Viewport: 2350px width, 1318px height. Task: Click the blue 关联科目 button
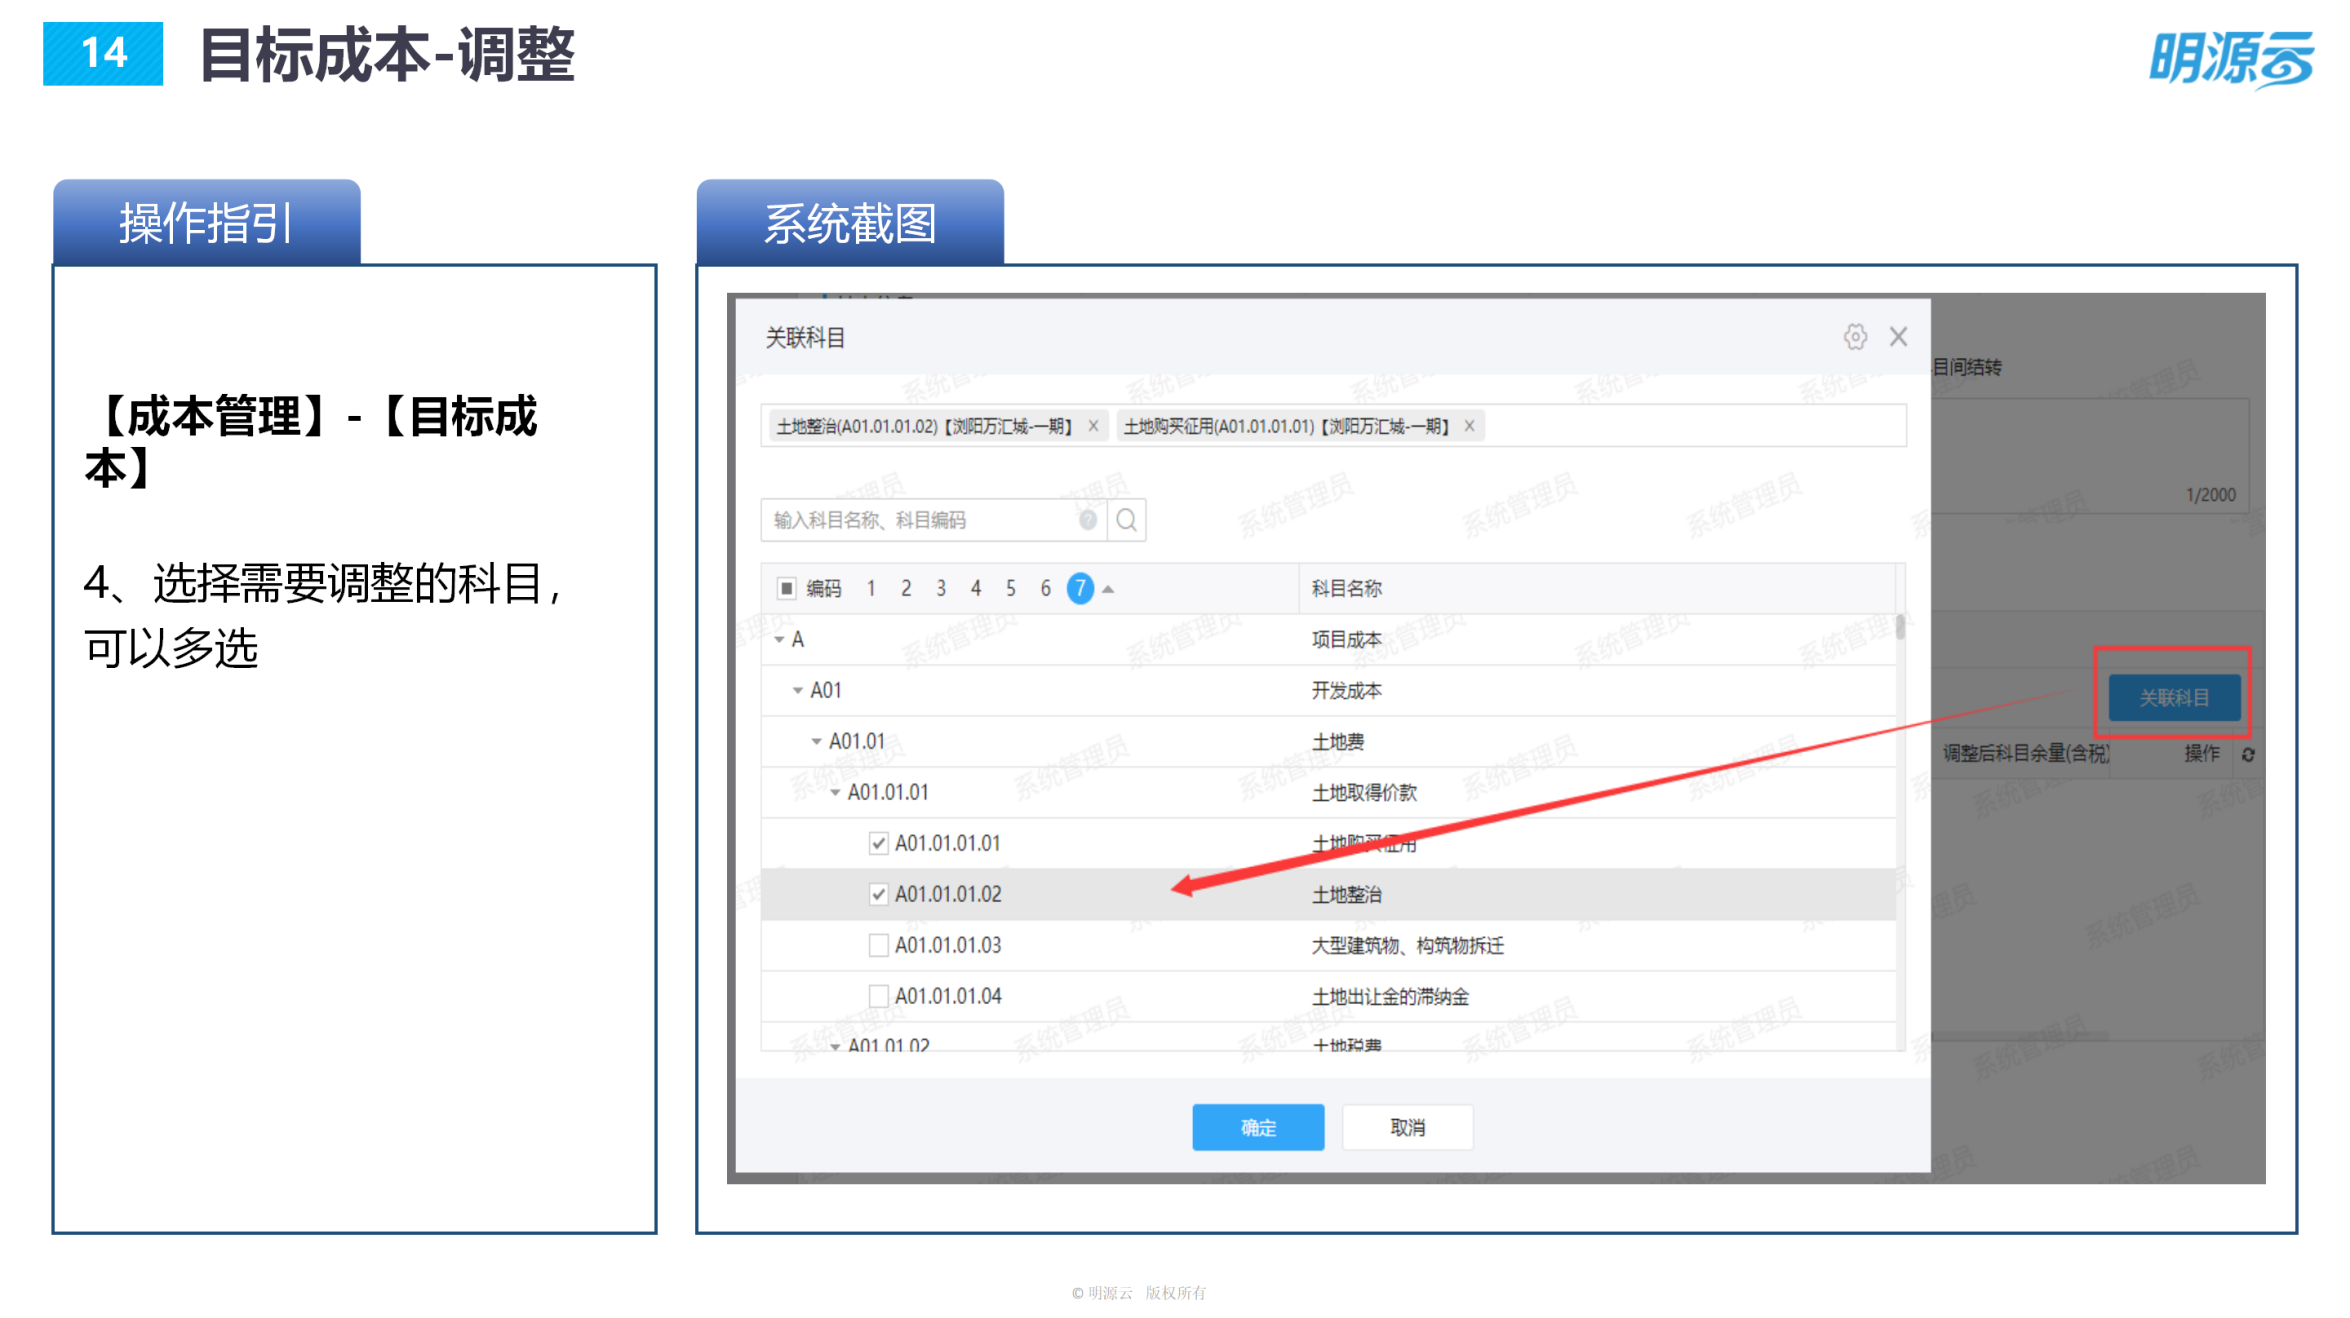coord(2173,697)
